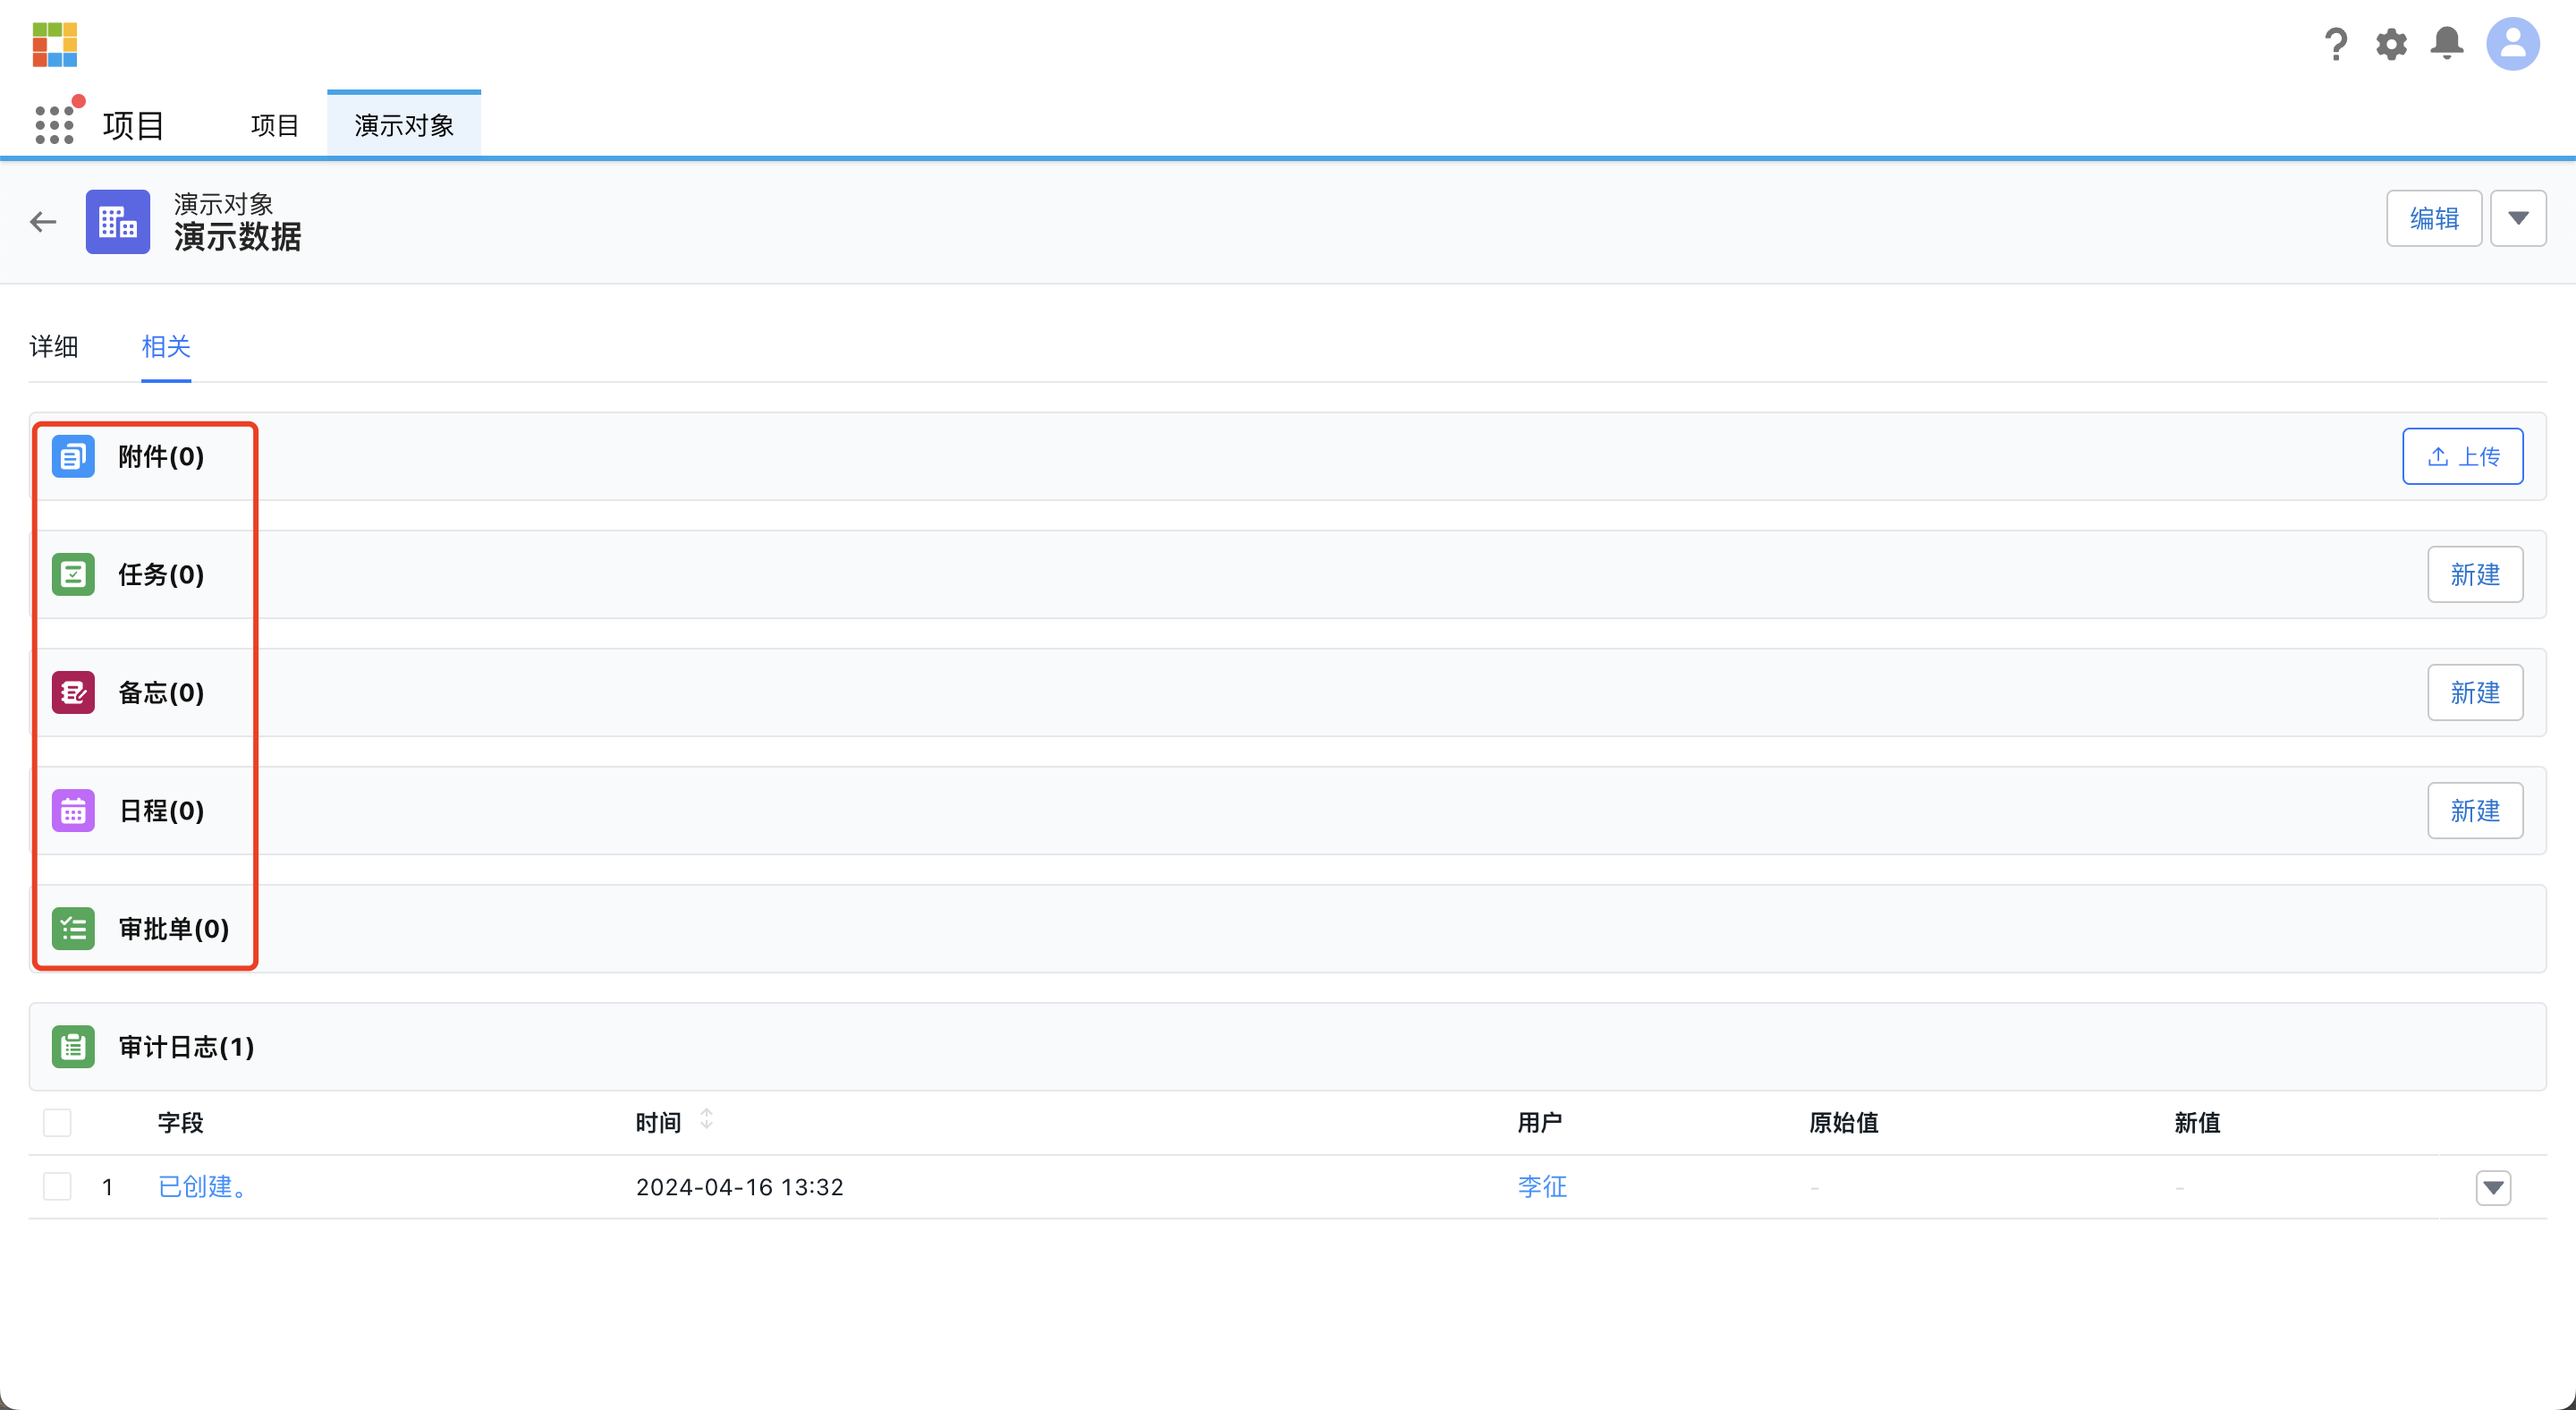This screenshot has width=2576, height=1410.
Task: Expand dropdown next to 编辑 button
Action: pyautogui.click(x=2518, y=219)
